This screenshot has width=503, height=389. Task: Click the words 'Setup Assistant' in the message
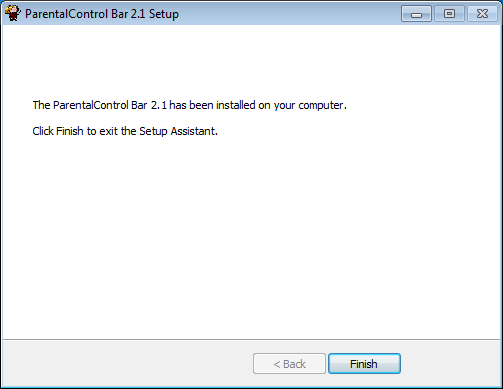(x=178, y=131)
